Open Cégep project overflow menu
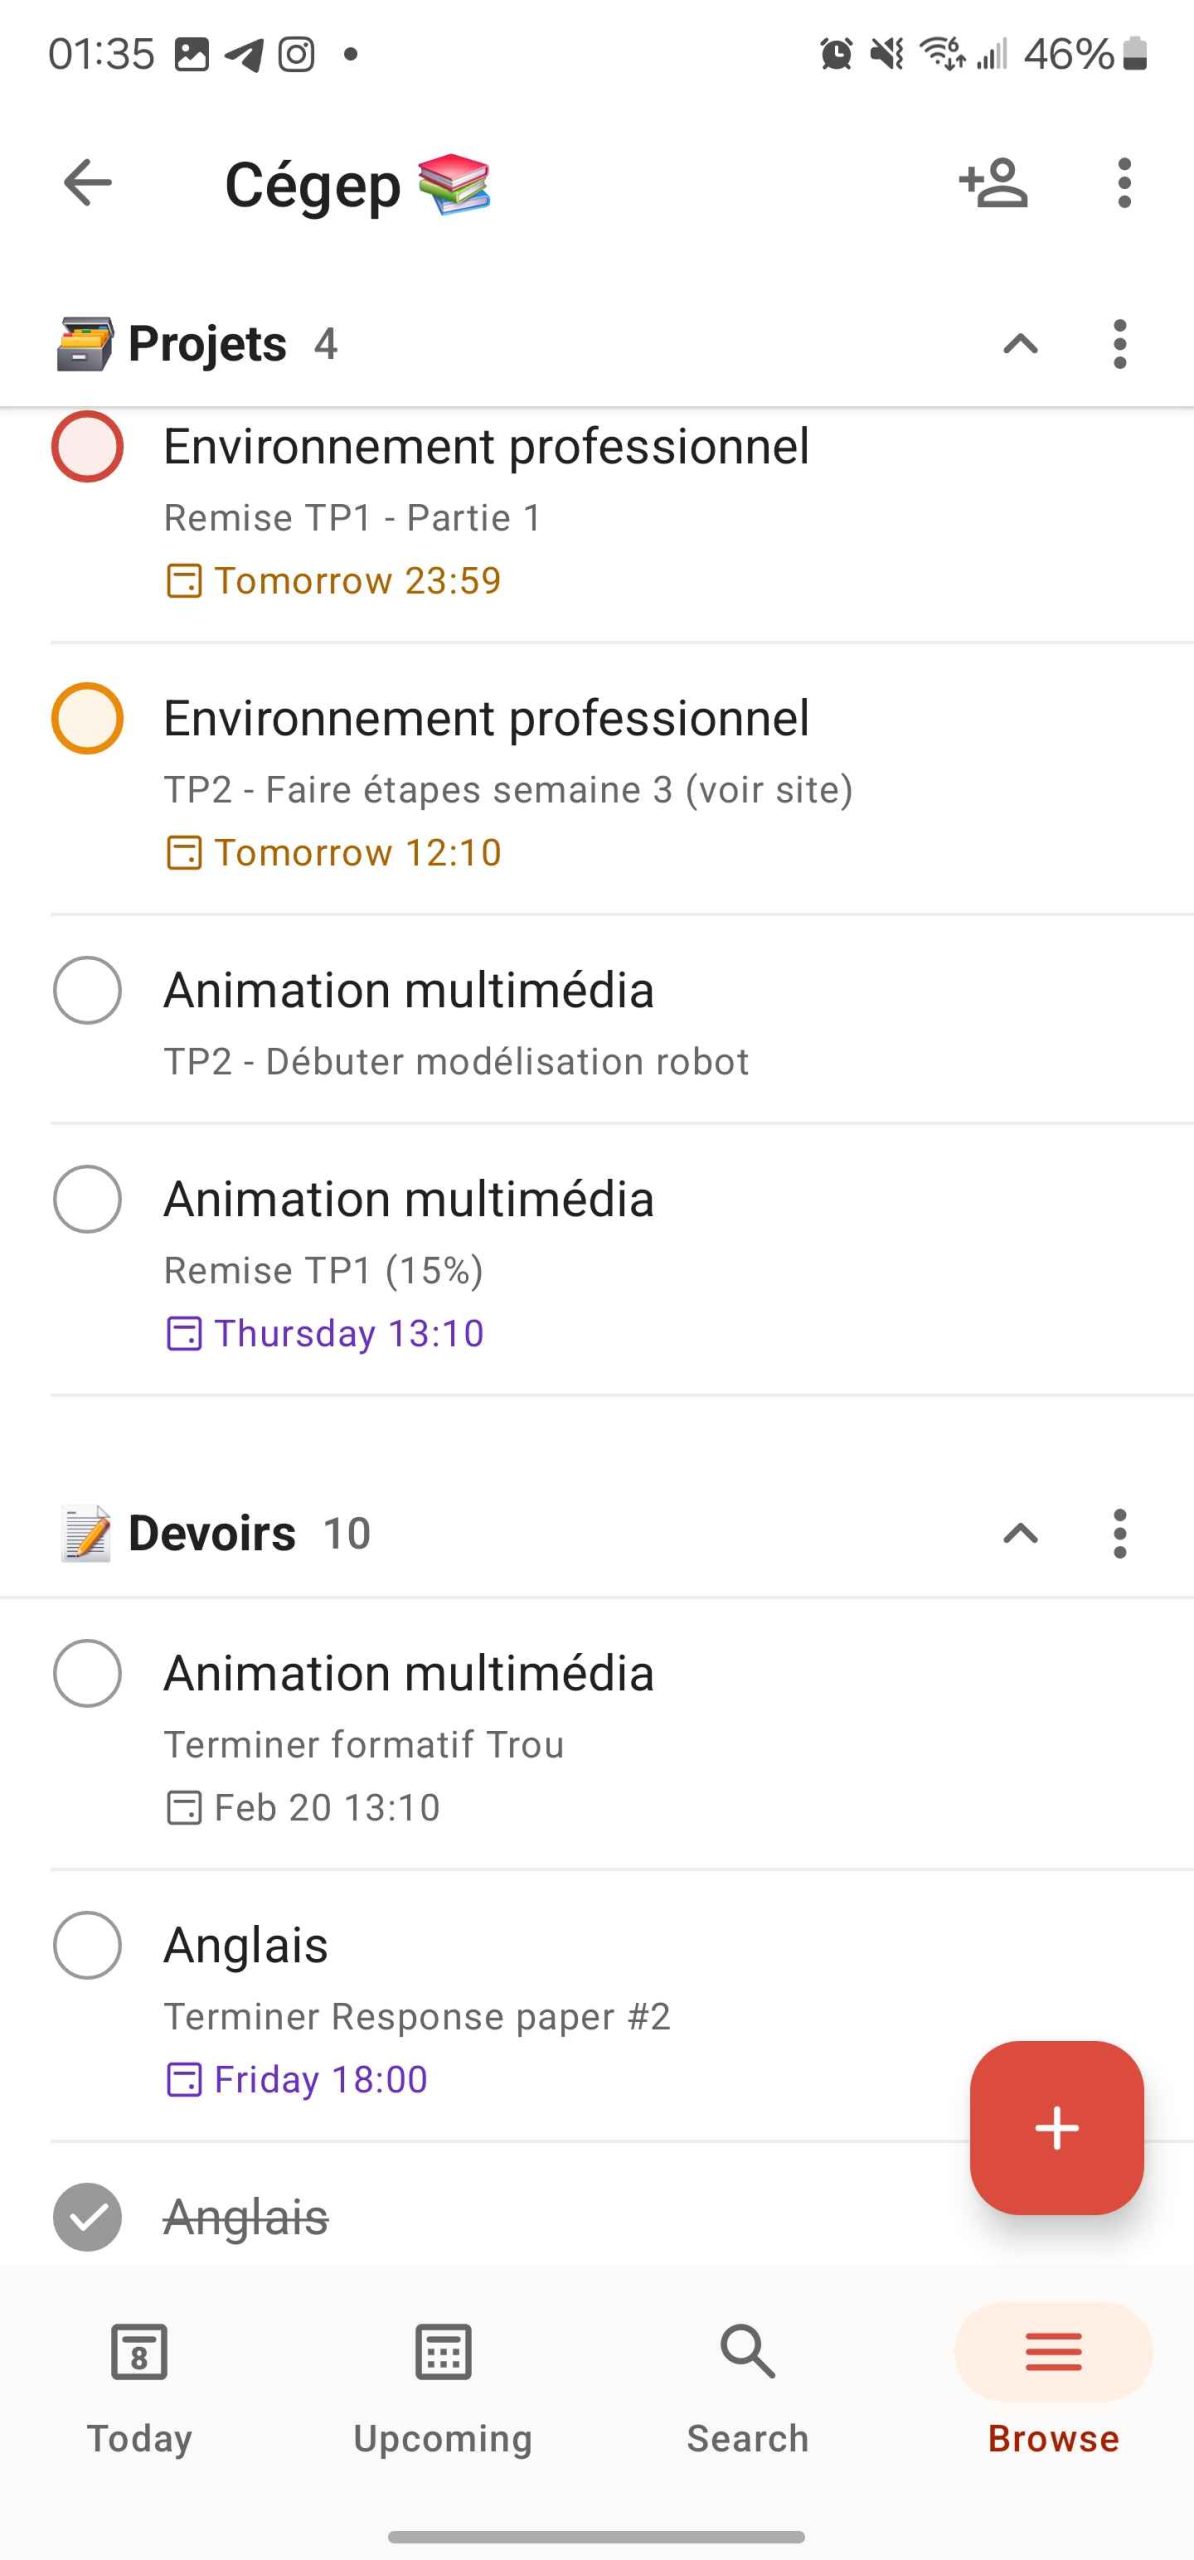1194x2560 pixels. click(x=1124, y=183)
